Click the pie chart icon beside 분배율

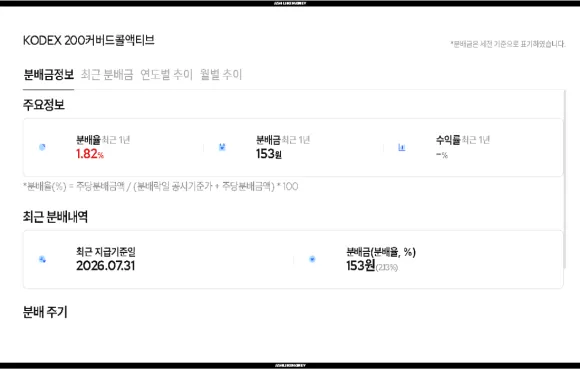point(42,147)
